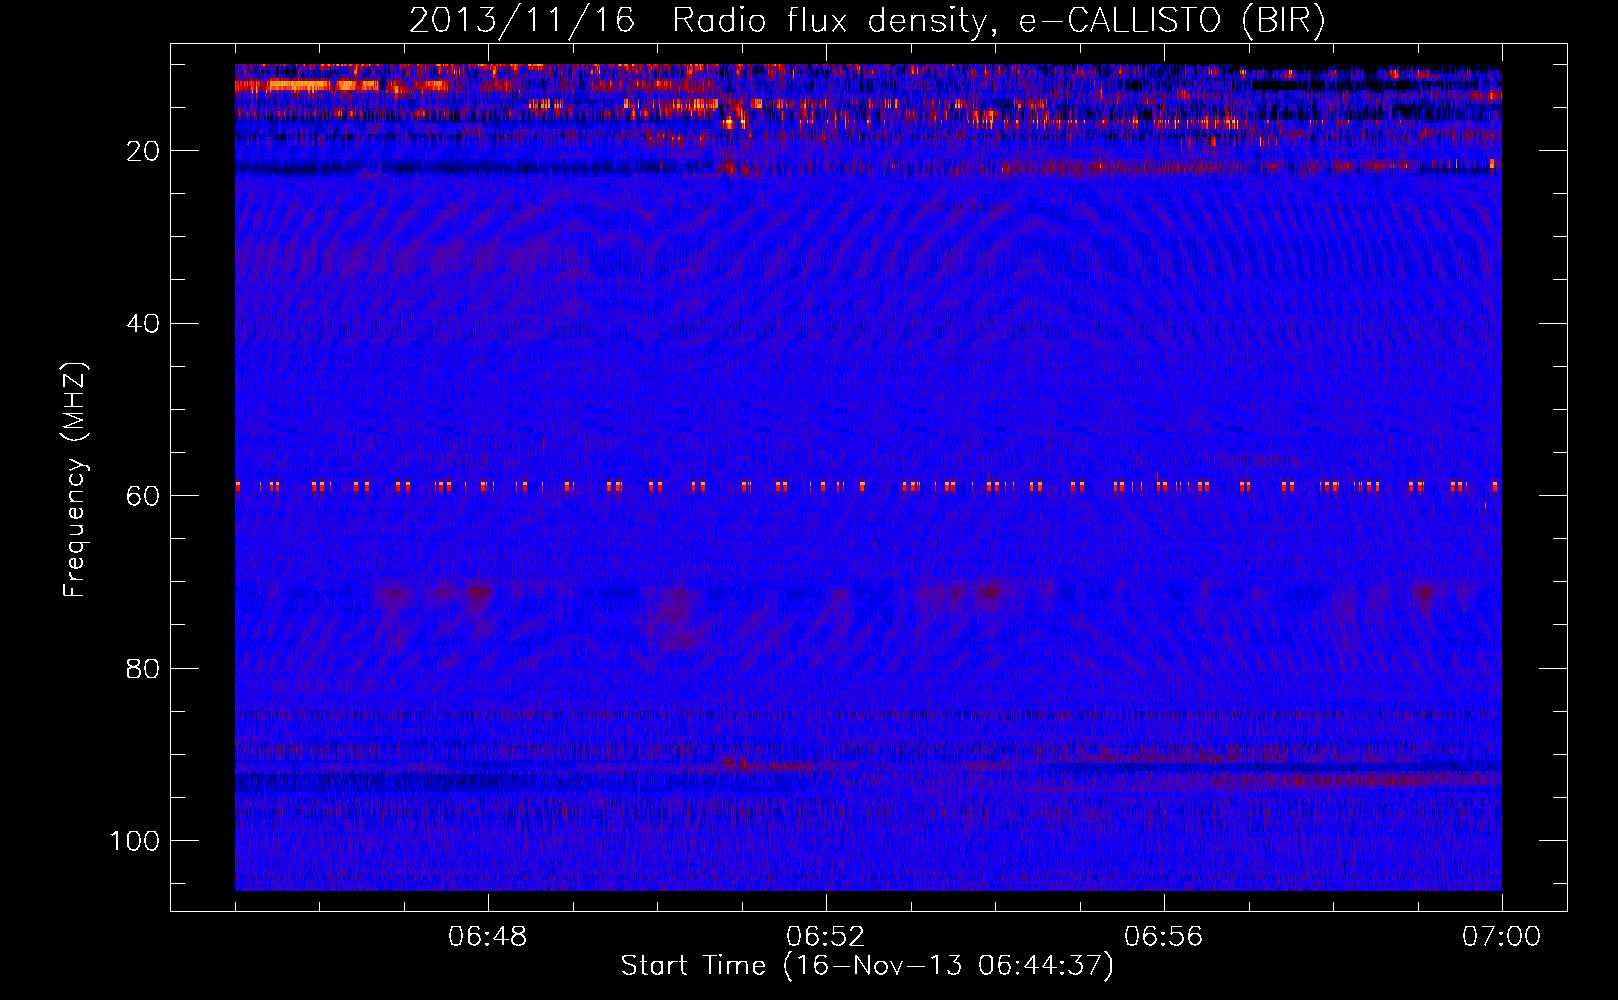
Task: Click the 20 frequency tick label
Action: click(144, 151)
